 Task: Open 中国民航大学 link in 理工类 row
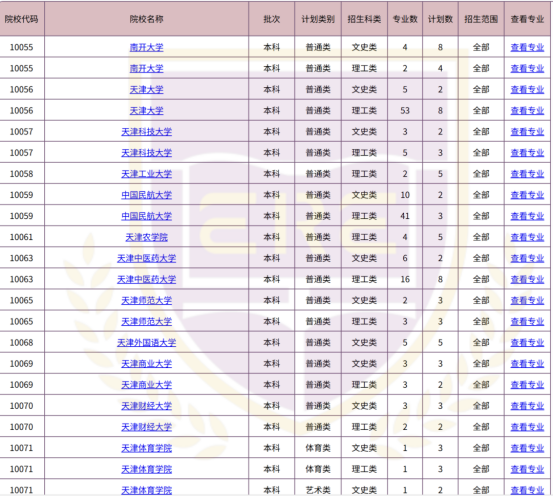[146, 216]
